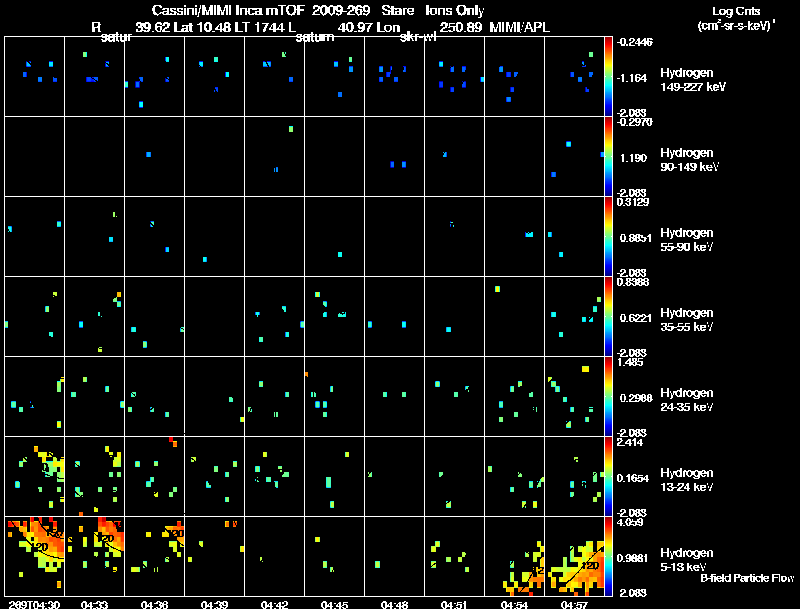Click the colorbar value "1.485"
This screenshot has width=800, height=609.
pyautogui.click(x=630, y=362)
